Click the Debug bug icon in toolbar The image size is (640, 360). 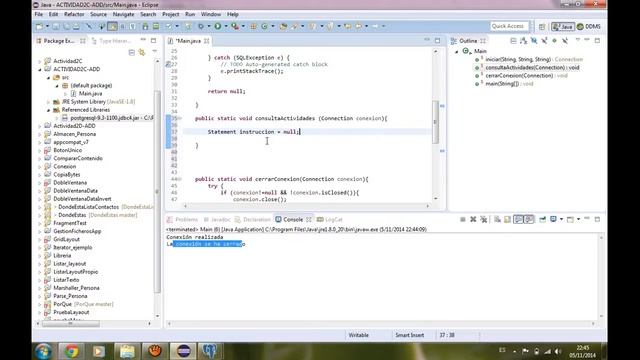click(x=201, y=26)
